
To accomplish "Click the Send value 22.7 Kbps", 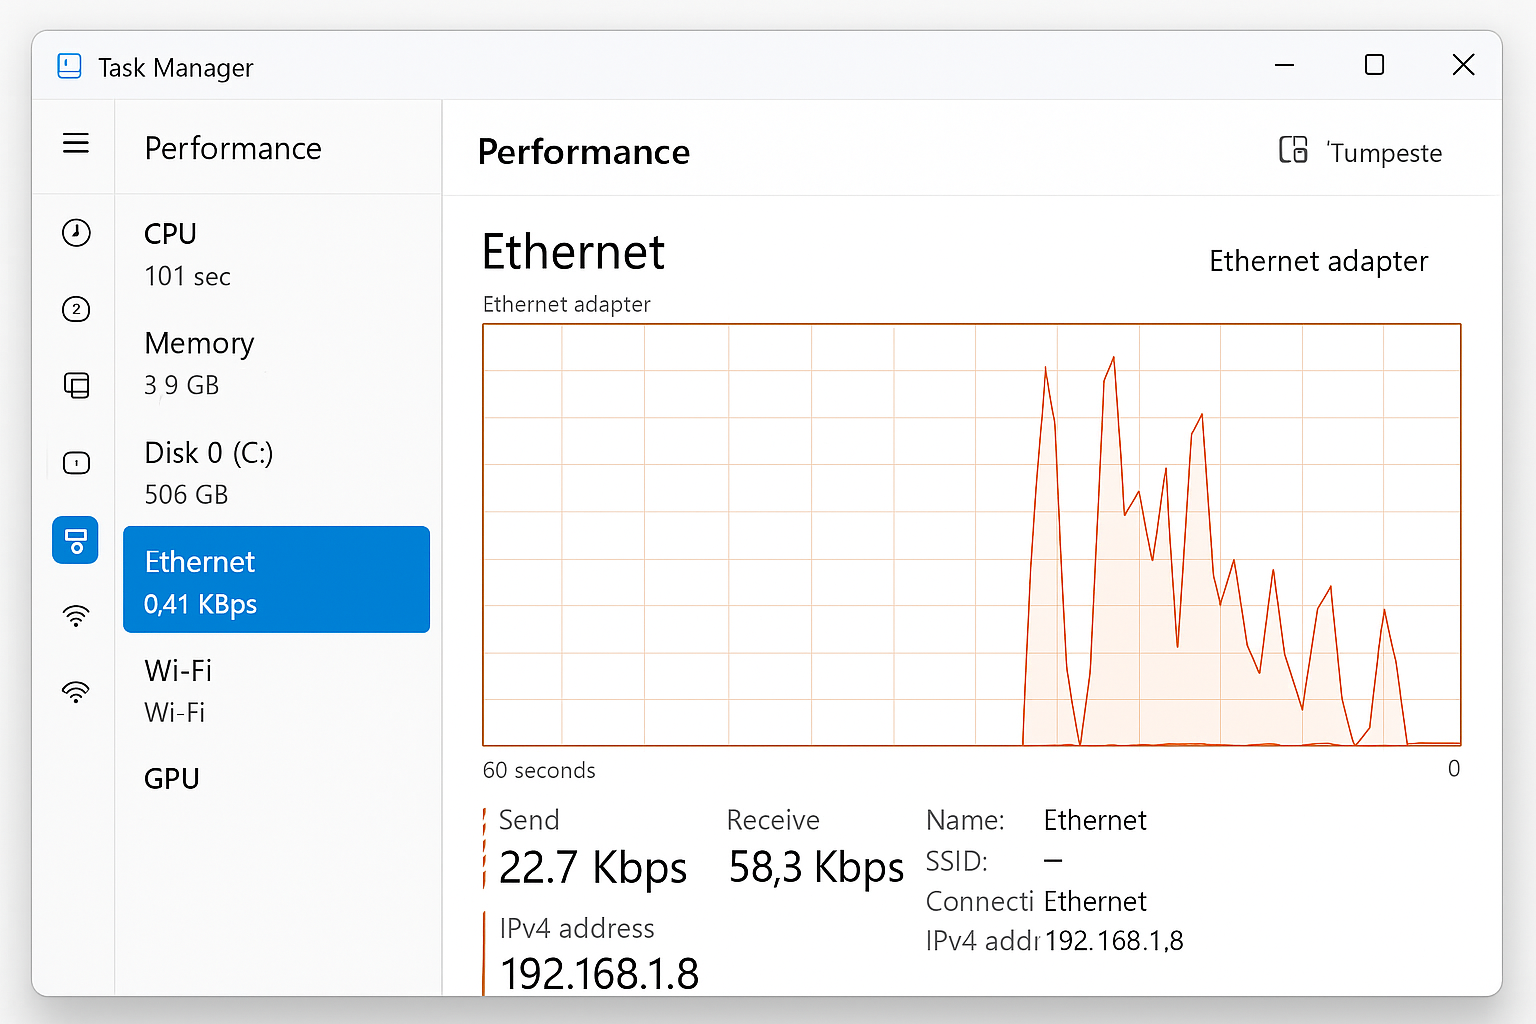I will coord(592,866).
